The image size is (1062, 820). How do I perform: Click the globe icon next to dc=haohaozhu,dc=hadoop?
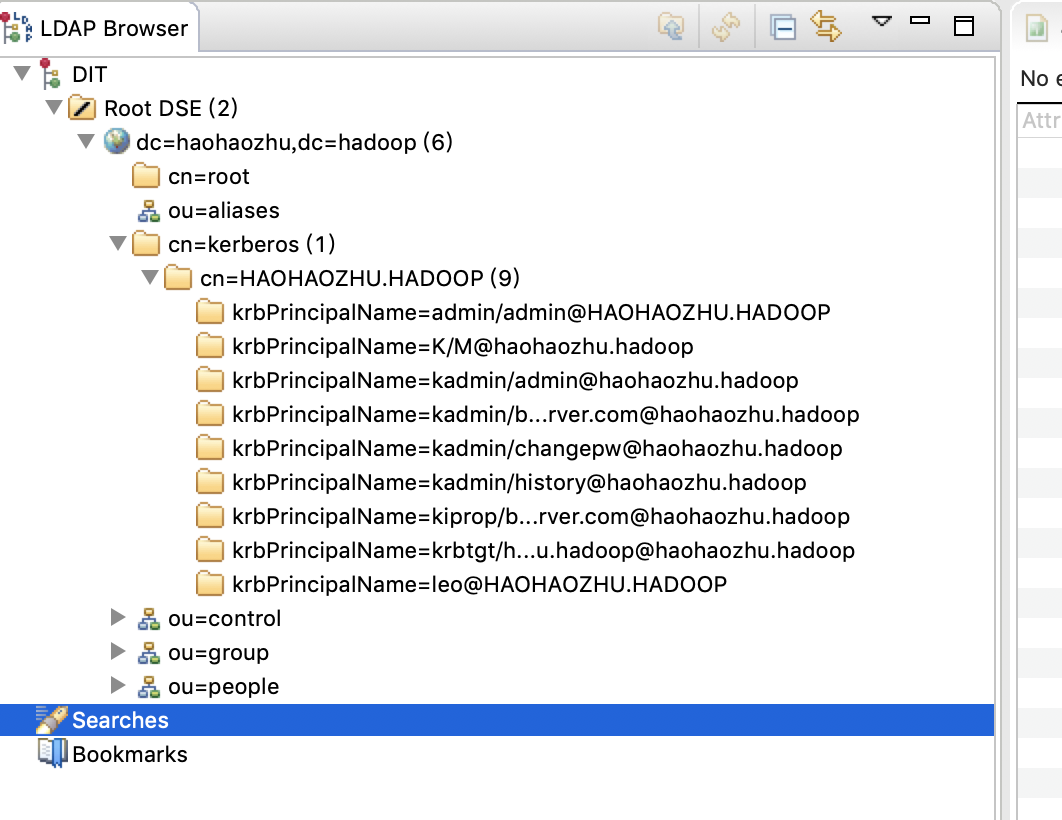[x=117, y=142]
